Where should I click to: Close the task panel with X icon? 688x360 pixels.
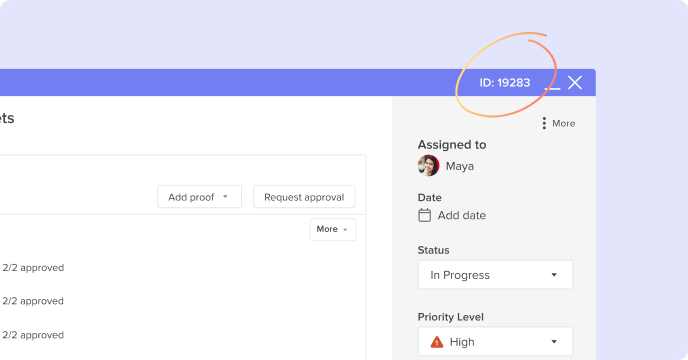pyautogui.click(x=575, y=83)
